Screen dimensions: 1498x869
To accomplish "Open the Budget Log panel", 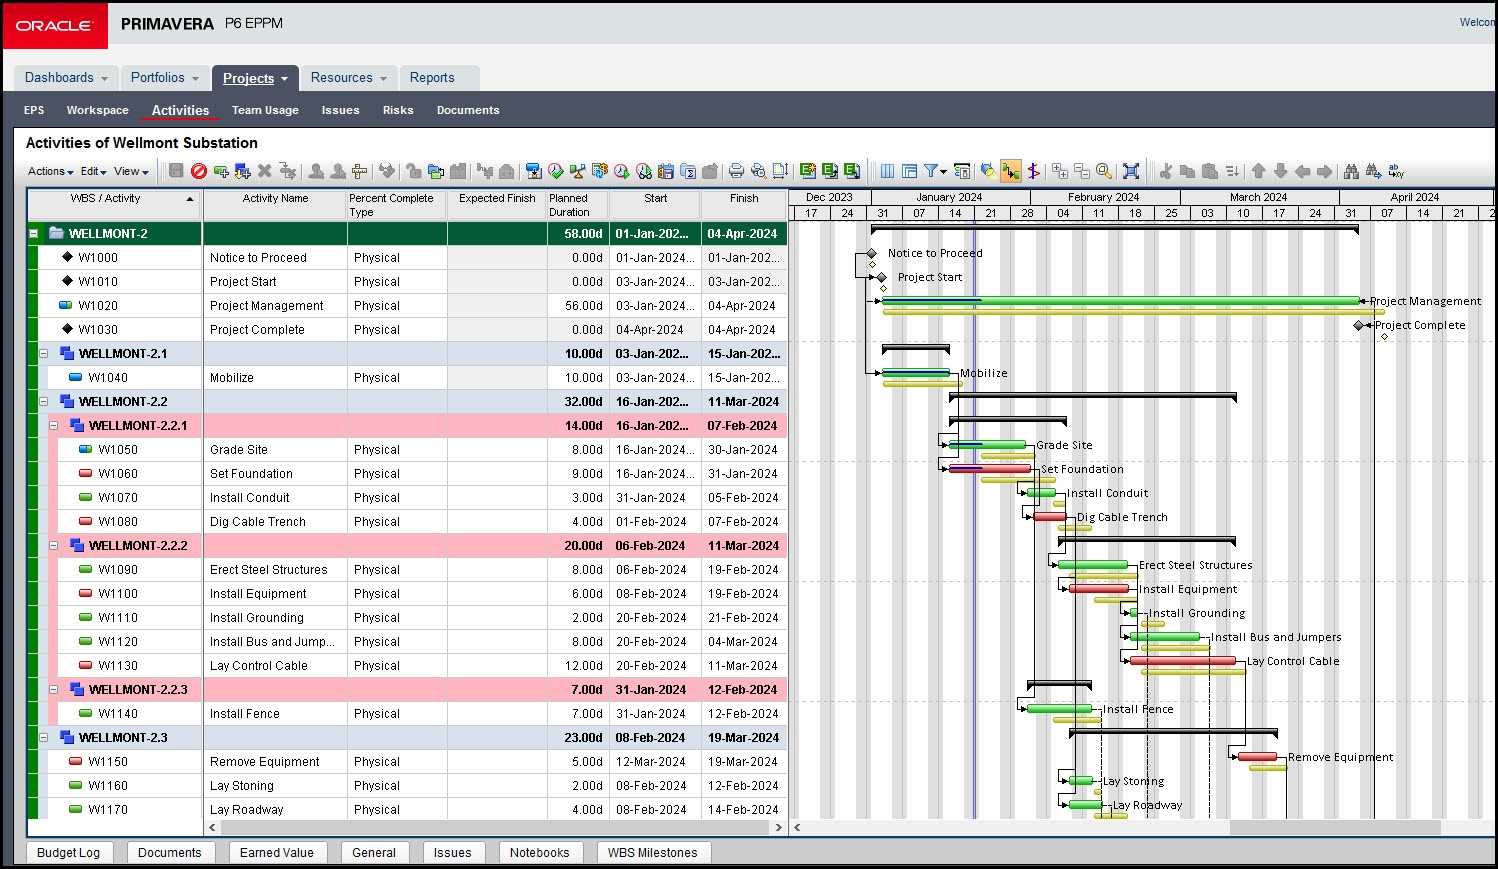I will coord(67,852).
